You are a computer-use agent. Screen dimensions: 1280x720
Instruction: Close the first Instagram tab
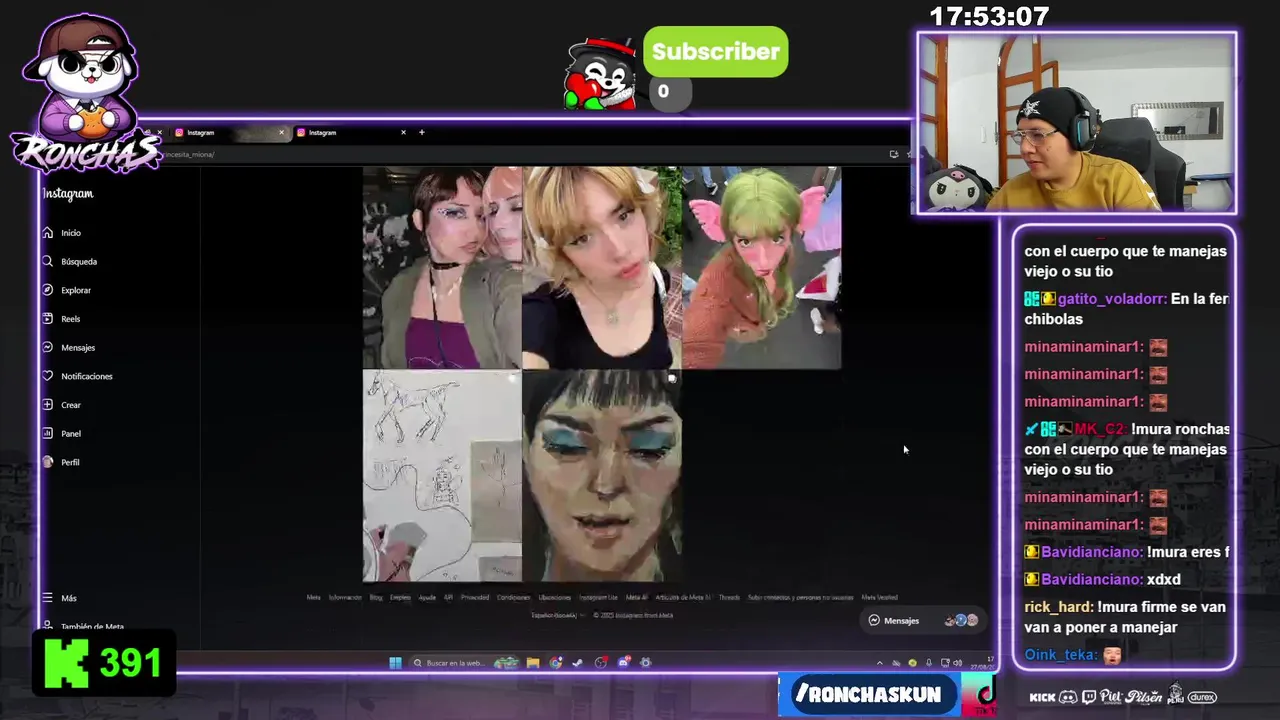click(x=281, y=132)
